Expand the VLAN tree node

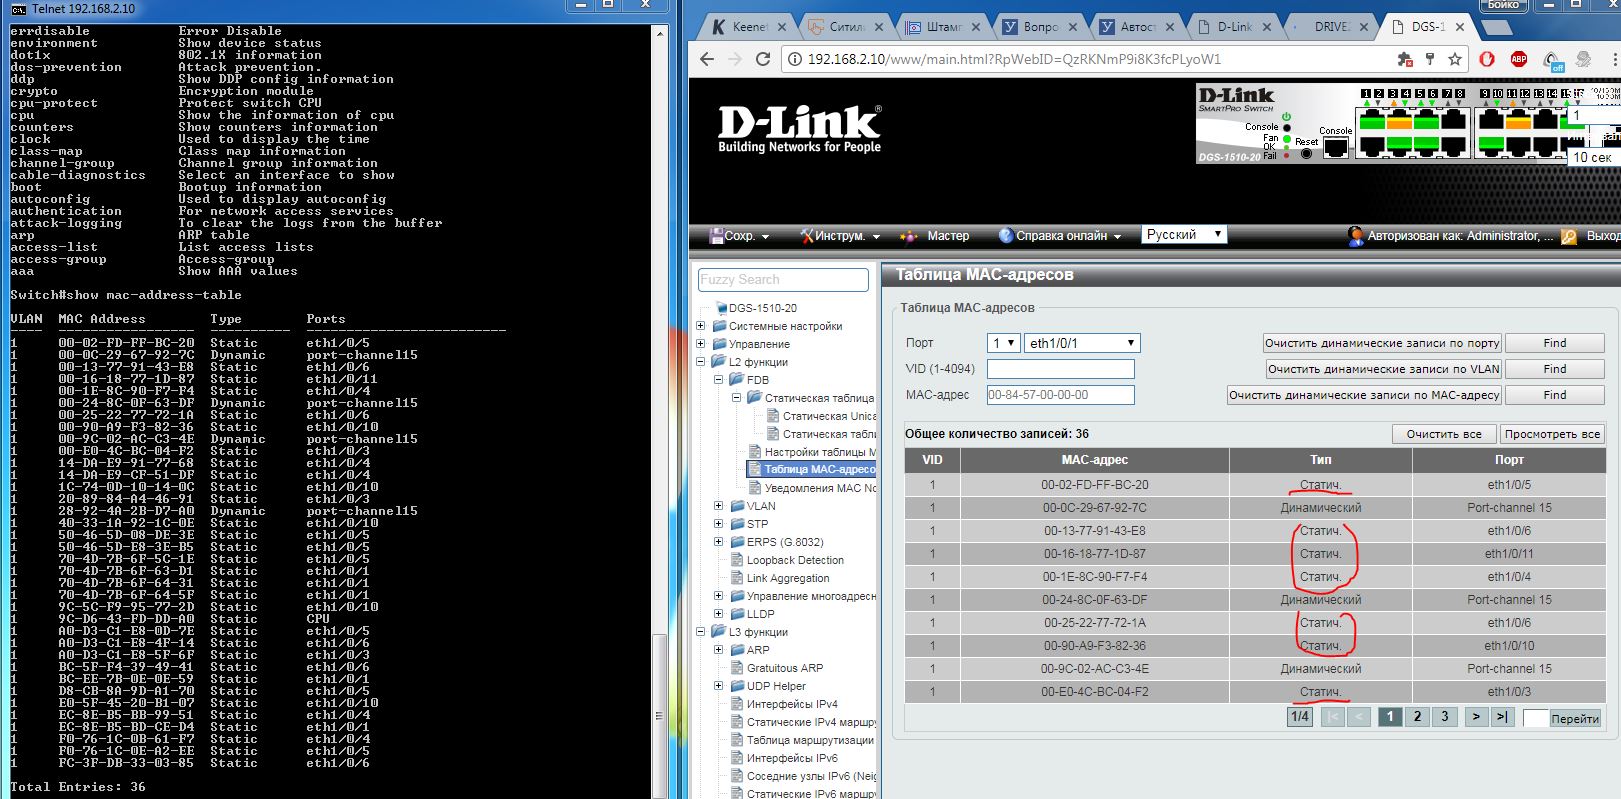pos(718,506)
